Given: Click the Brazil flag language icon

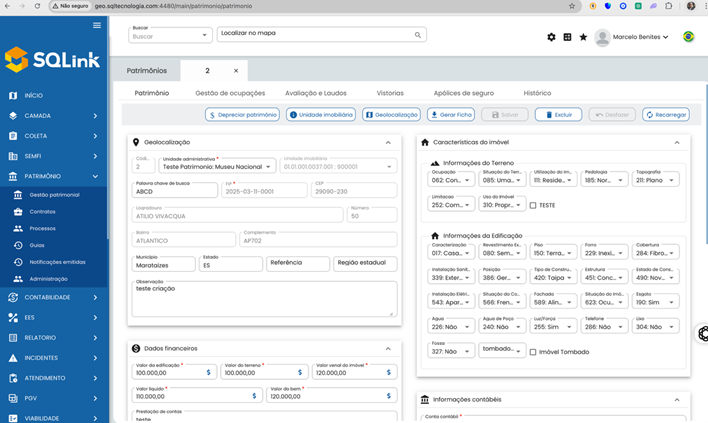Looking at the screenshot, I should click(x=688, y=37).
